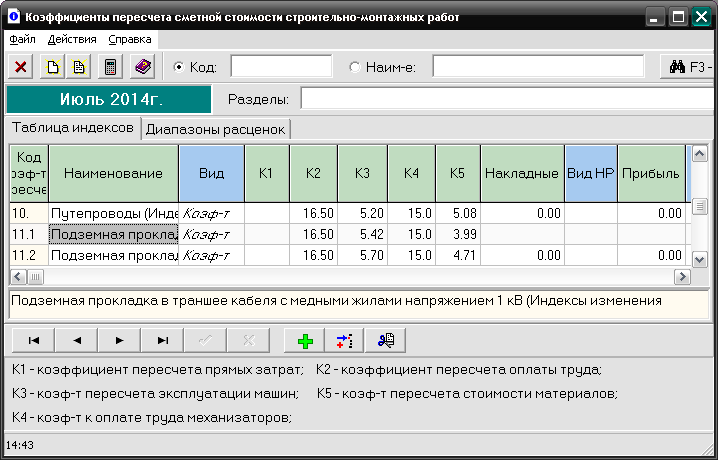Open the purple reference book icon

coord(143,67)
